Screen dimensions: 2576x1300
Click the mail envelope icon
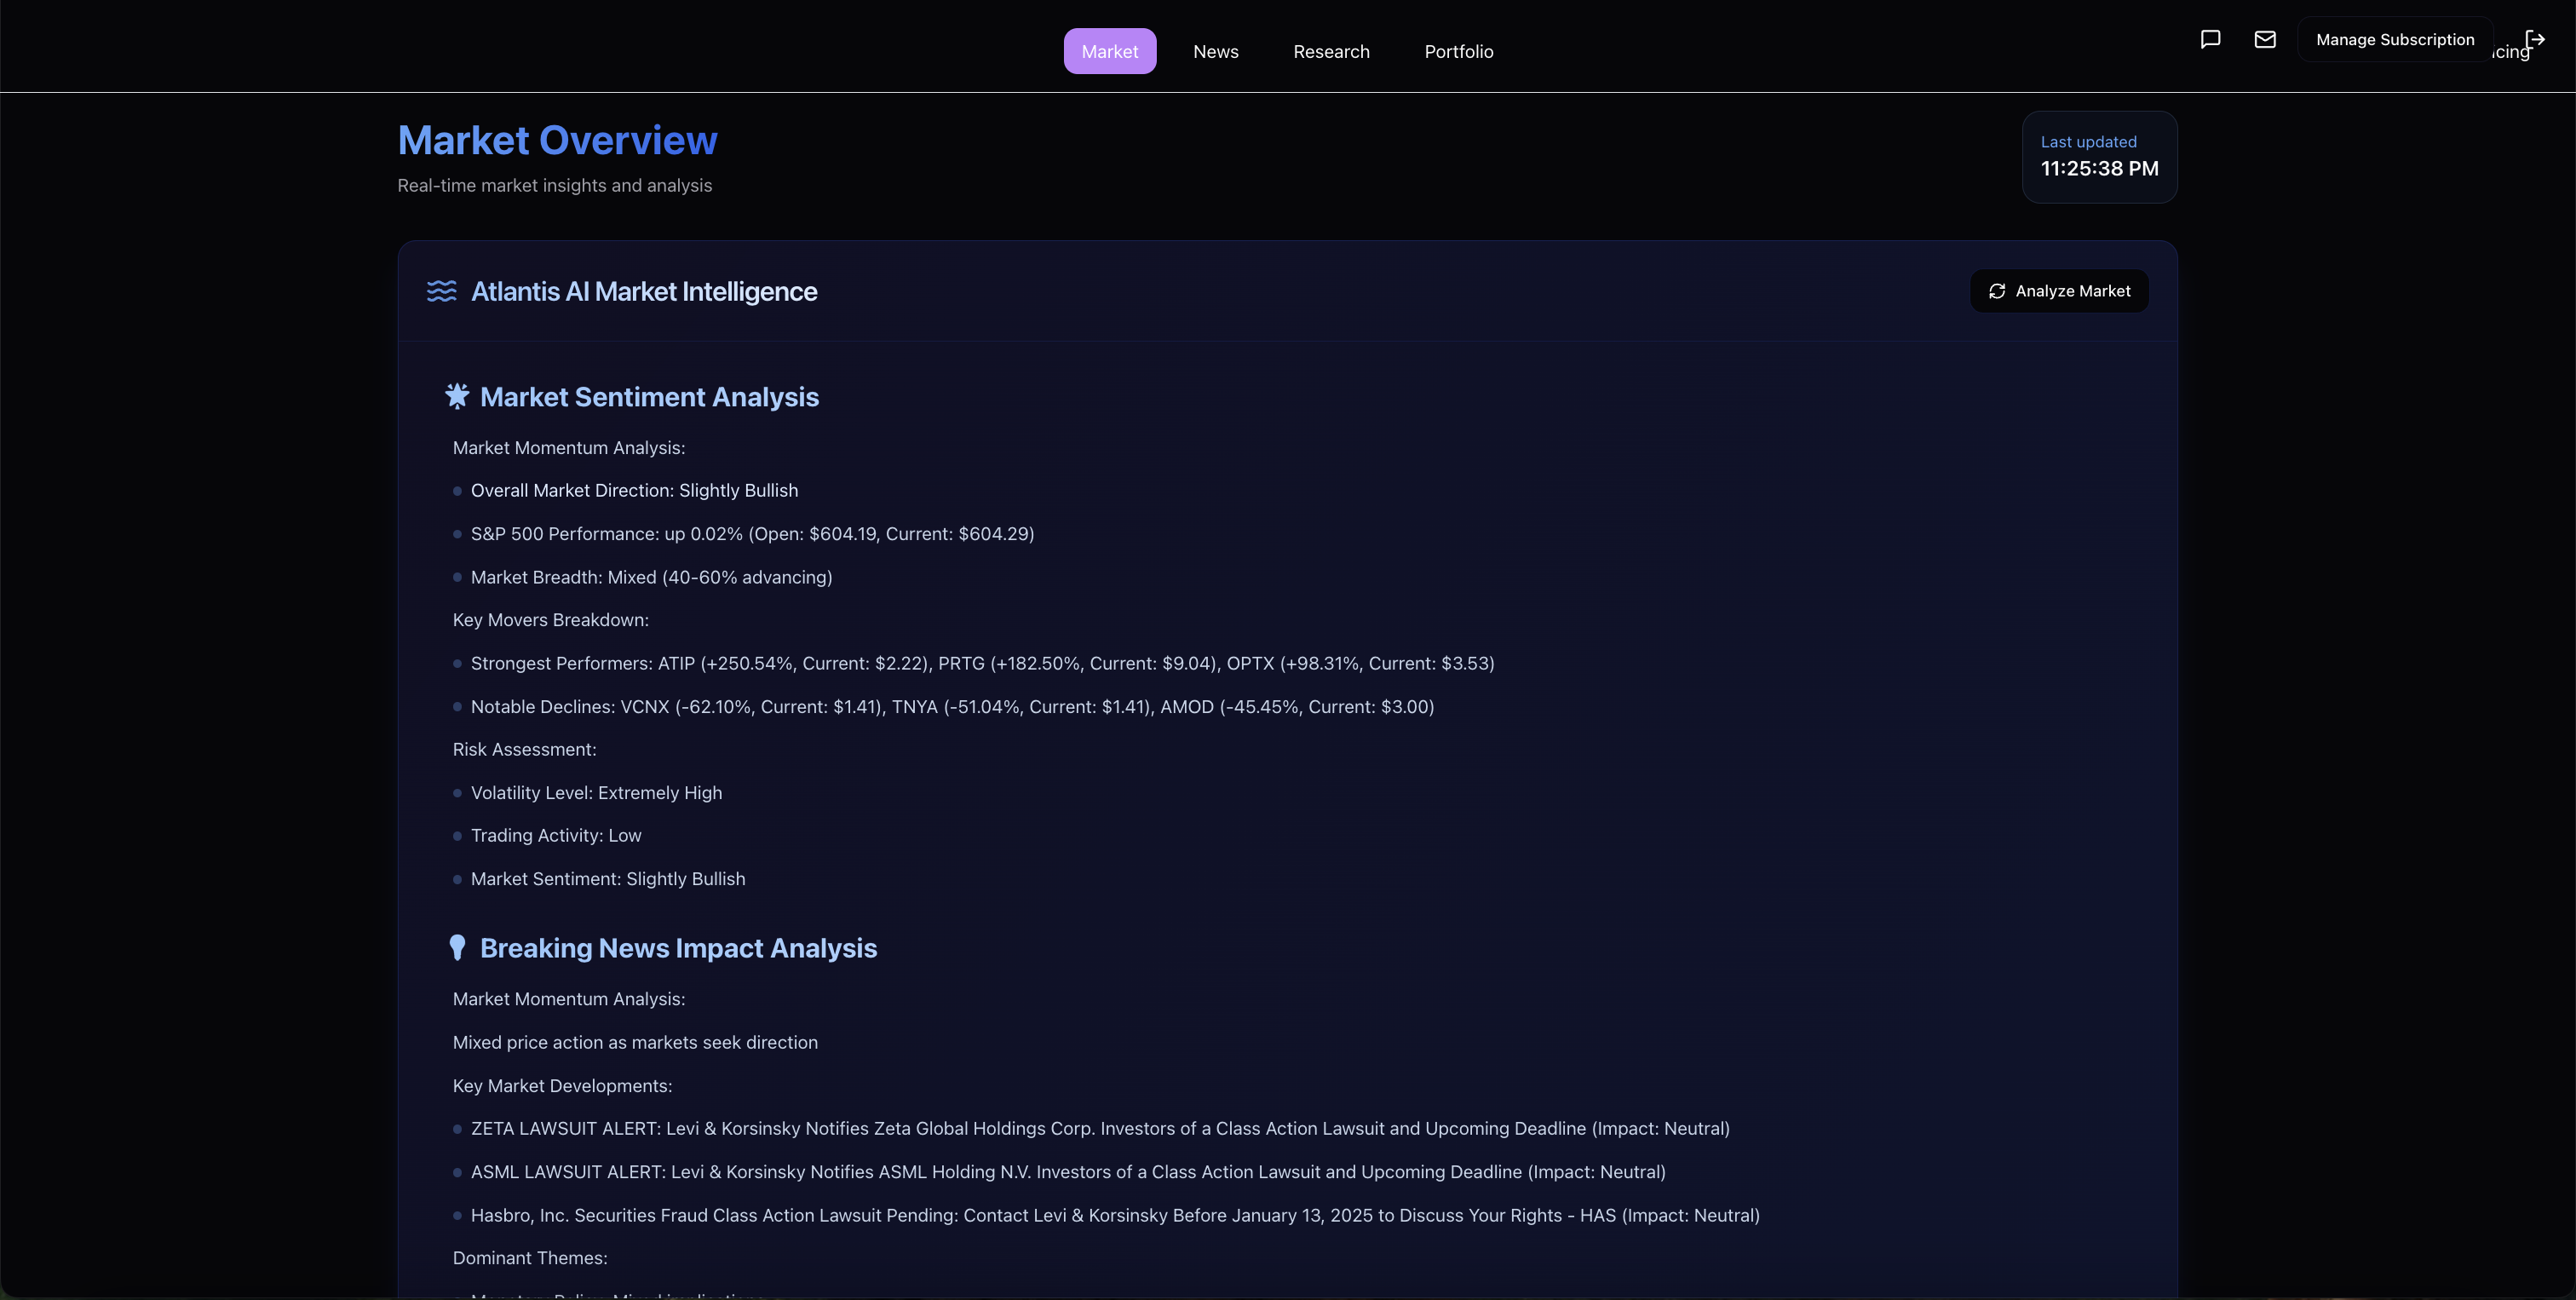pyautogui.click(x=2265, y=39)
